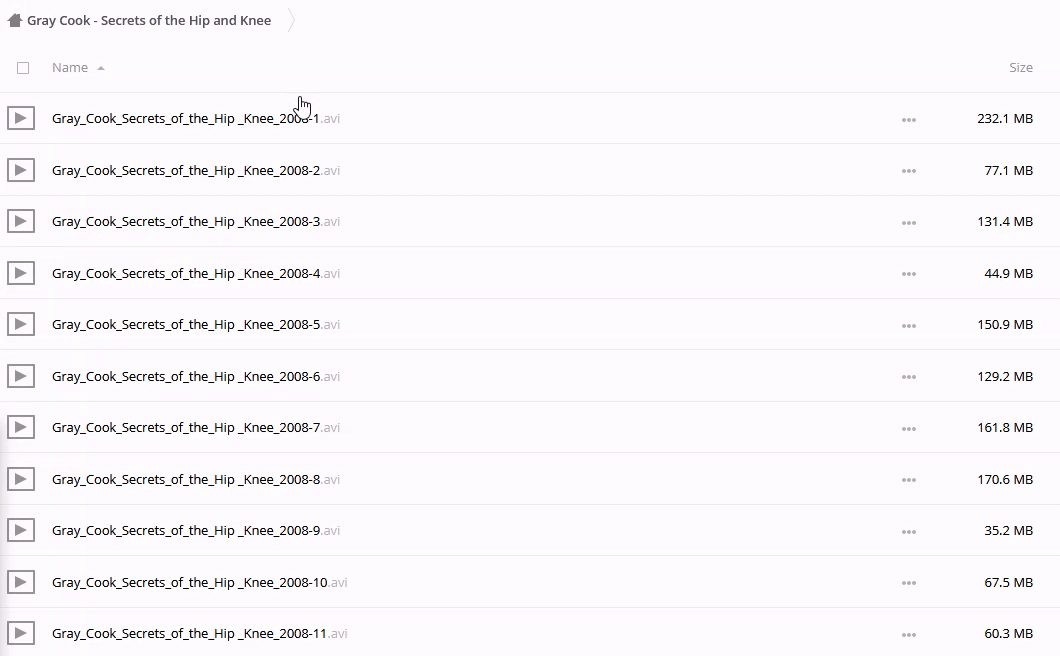1060x656 pixels.
Task: Expand more actions for 2008-5.avi
Action: coord(908,326)
